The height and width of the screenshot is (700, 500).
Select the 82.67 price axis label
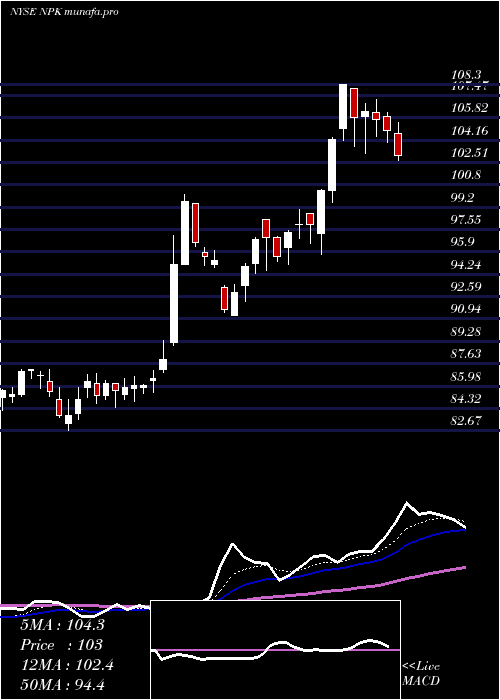click(x=466, y=421)
